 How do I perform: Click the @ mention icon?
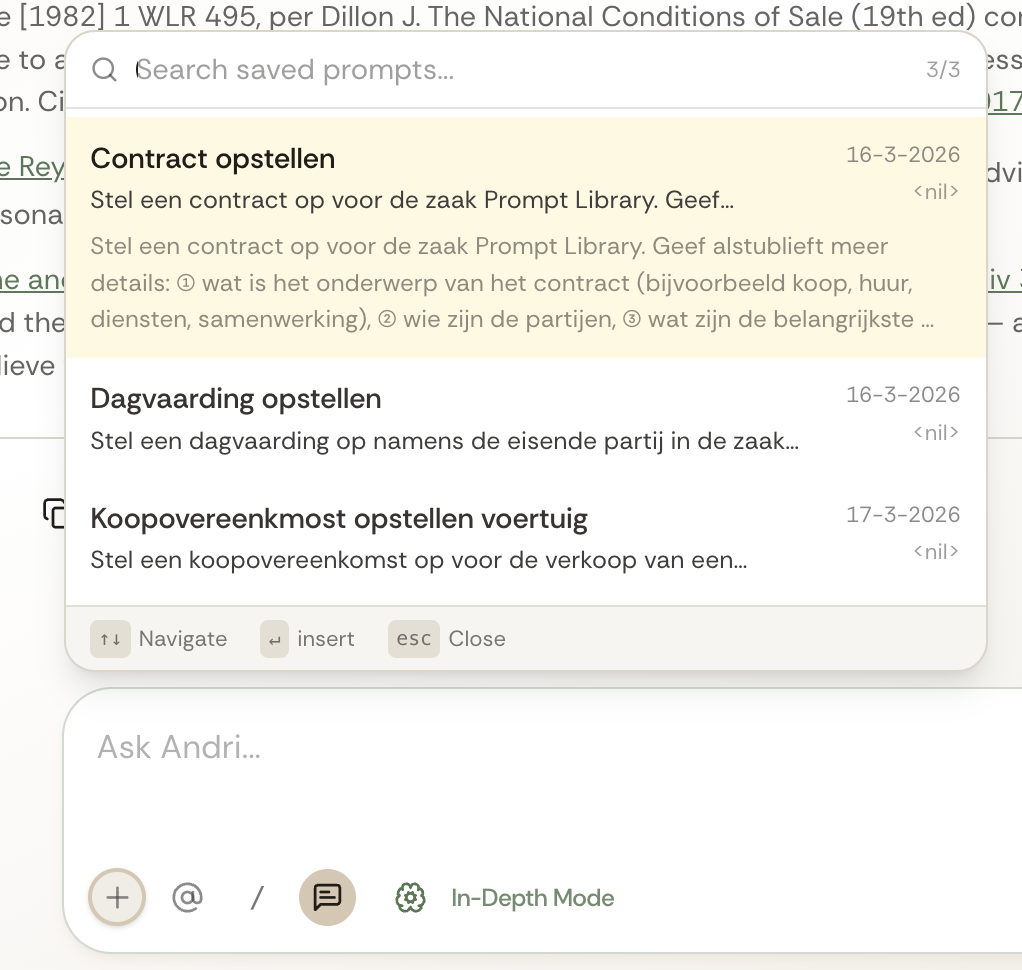point(187,897)
